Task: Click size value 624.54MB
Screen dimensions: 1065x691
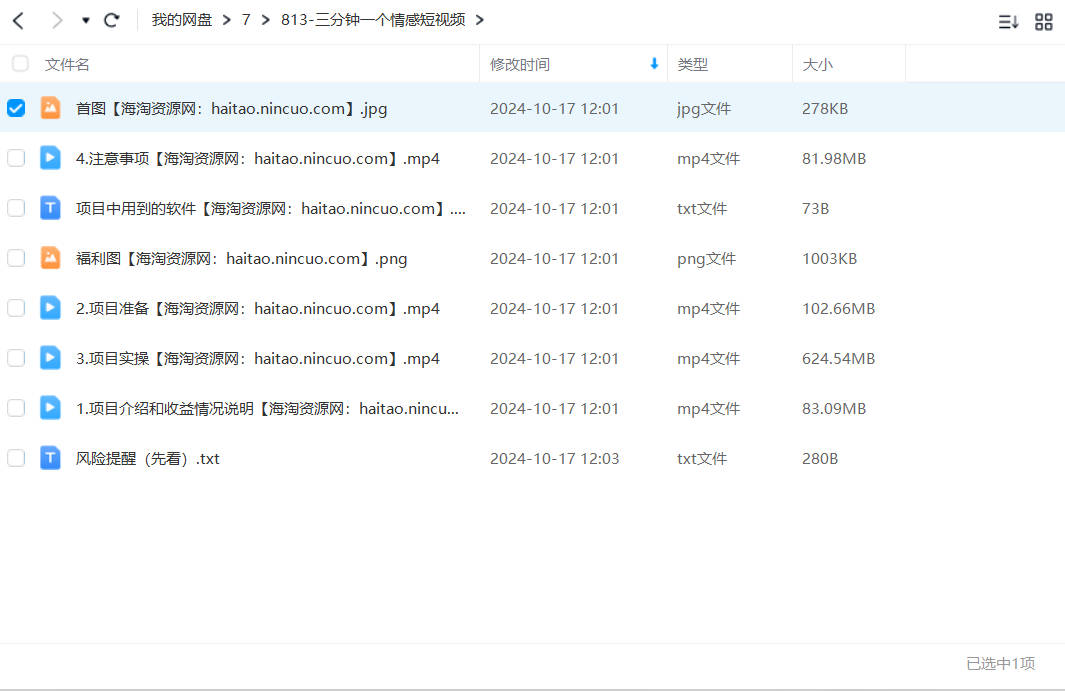Action: (x=838, y=359)
